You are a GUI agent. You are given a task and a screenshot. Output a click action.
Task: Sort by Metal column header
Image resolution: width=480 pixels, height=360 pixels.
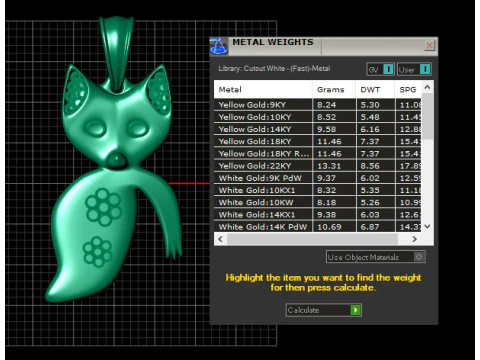263,89
